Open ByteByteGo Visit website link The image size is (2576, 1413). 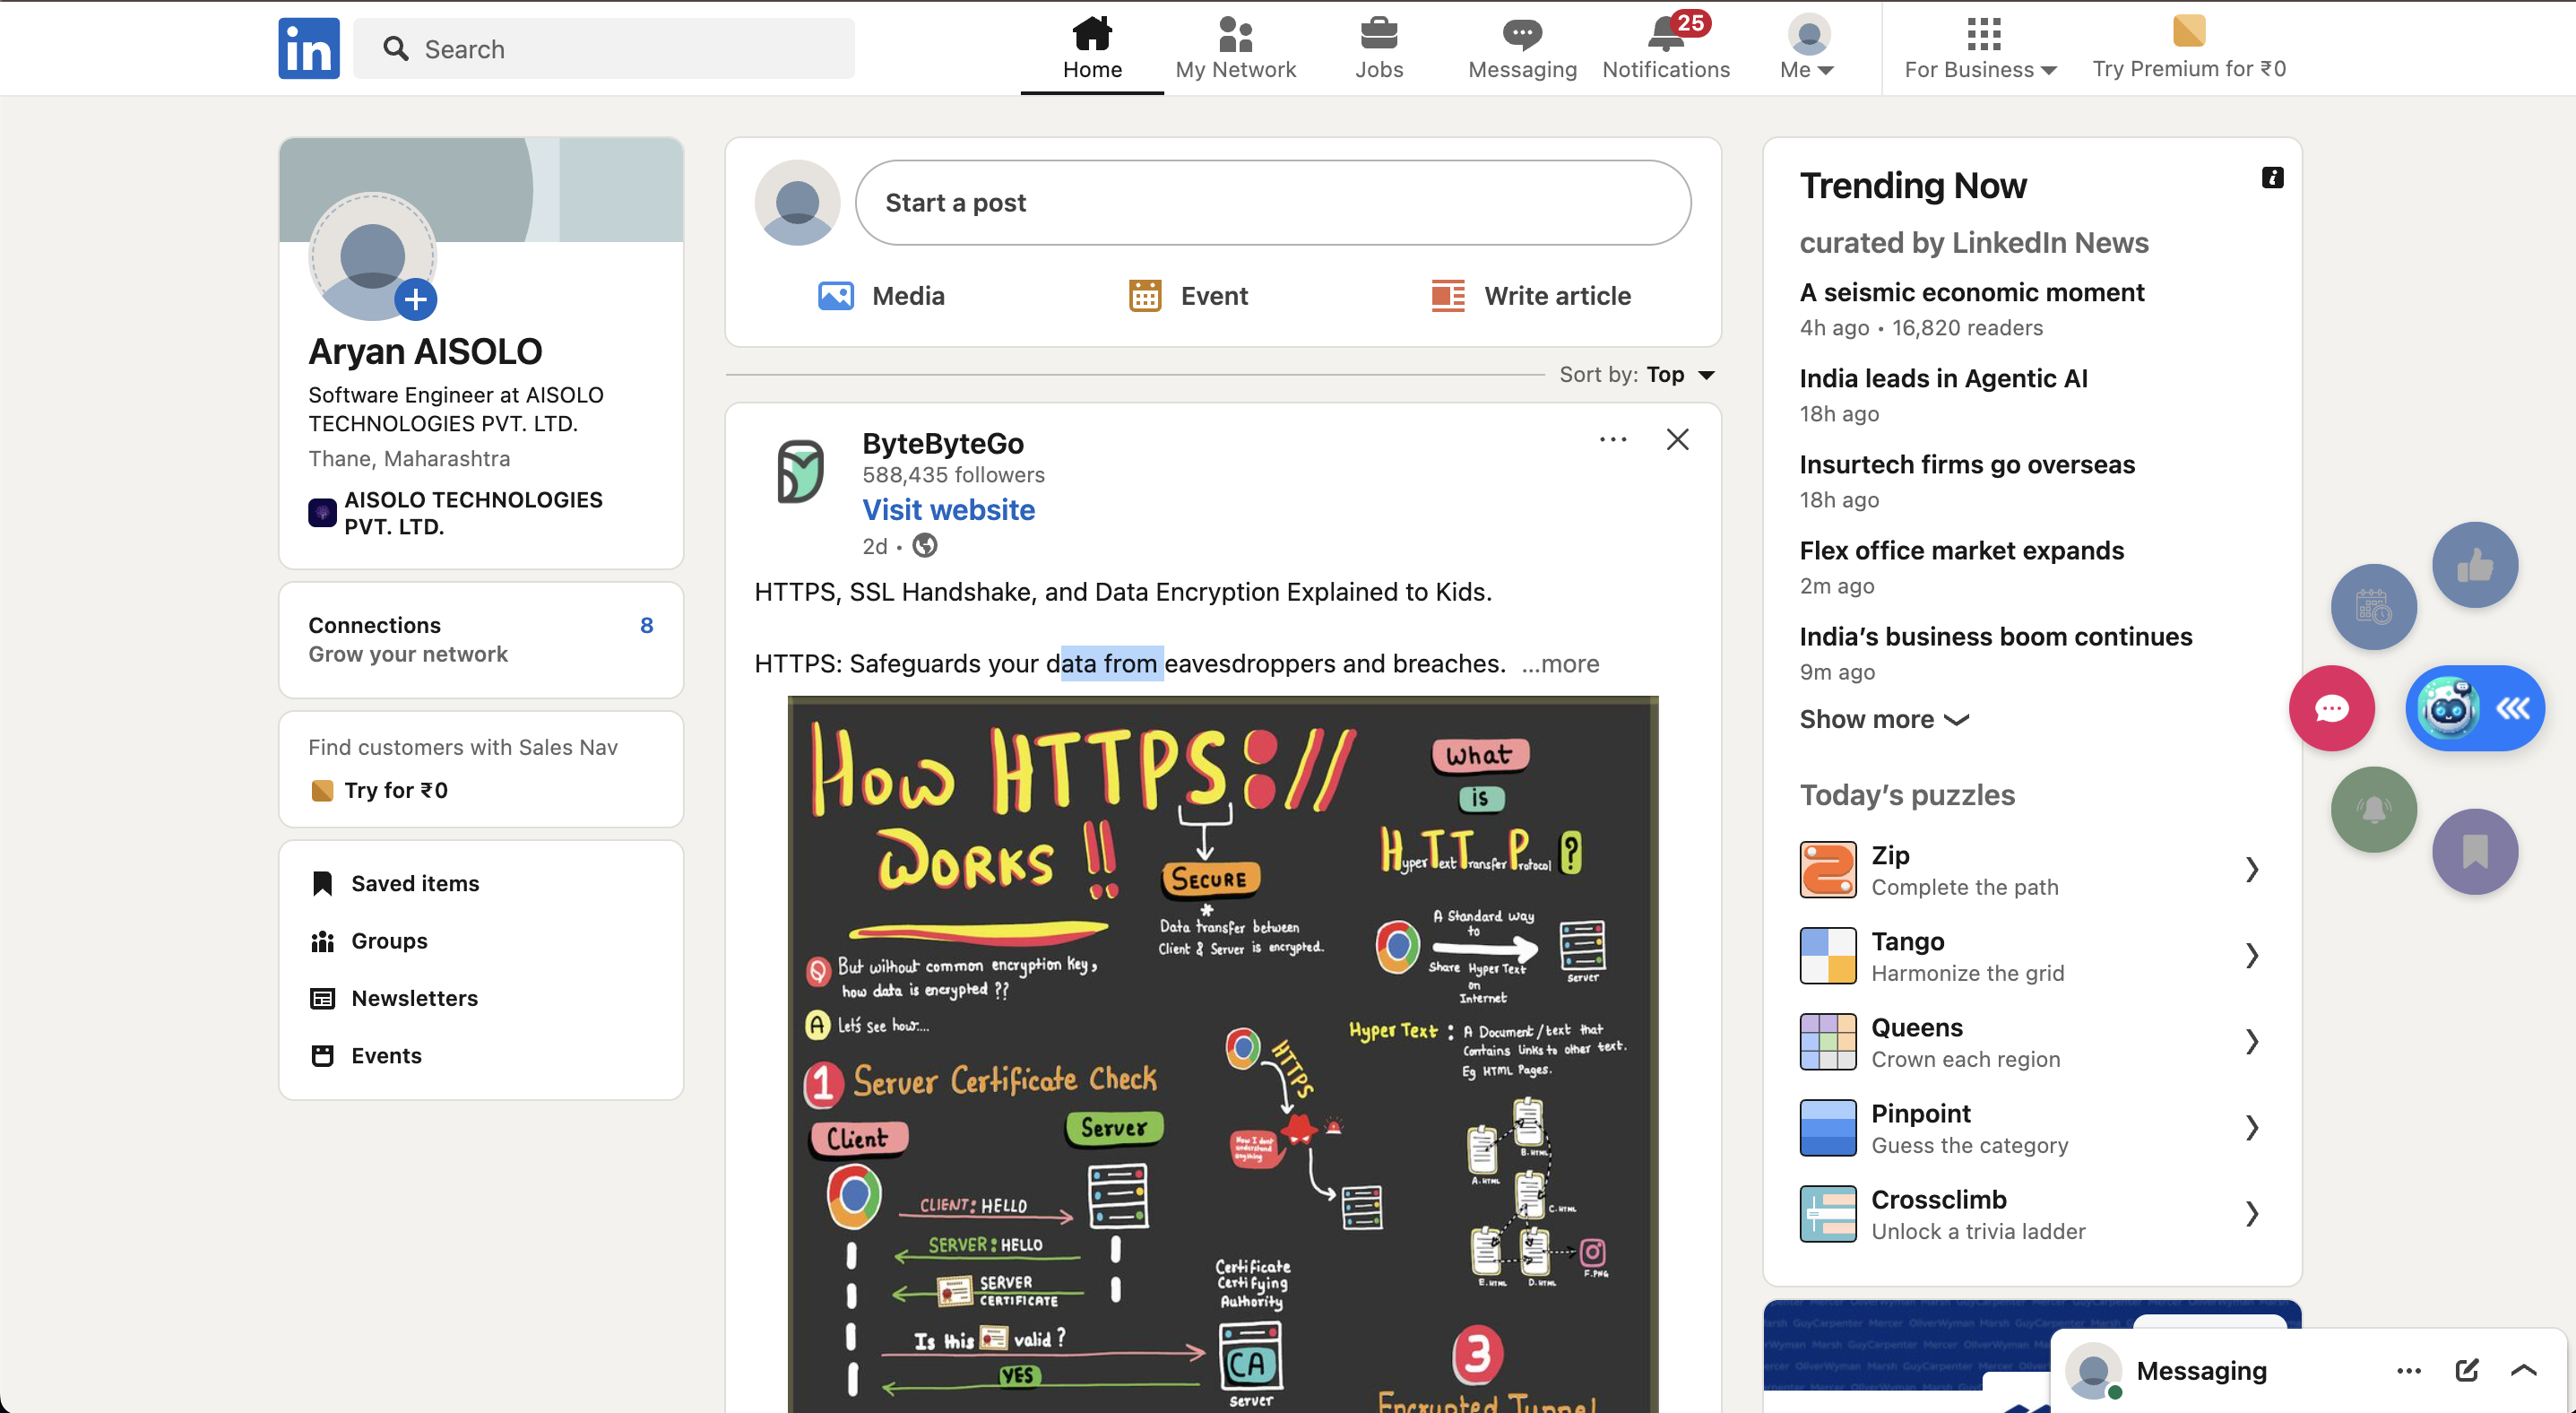tap(948, 510)
